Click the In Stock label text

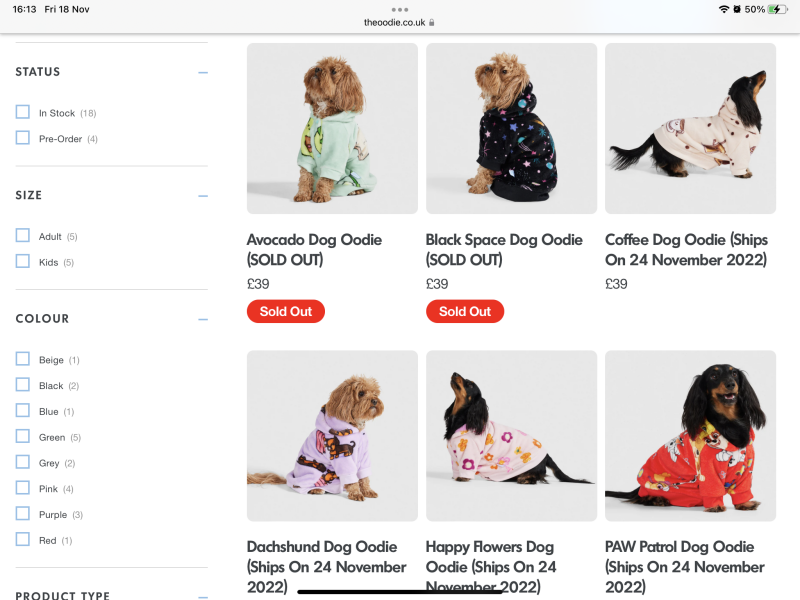57,113
